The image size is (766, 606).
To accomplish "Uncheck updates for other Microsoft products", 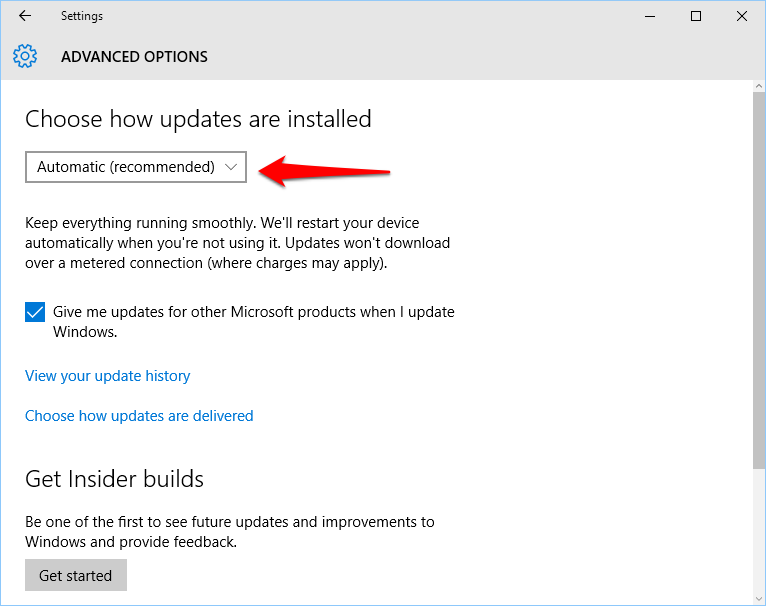I will click(35, 312).
